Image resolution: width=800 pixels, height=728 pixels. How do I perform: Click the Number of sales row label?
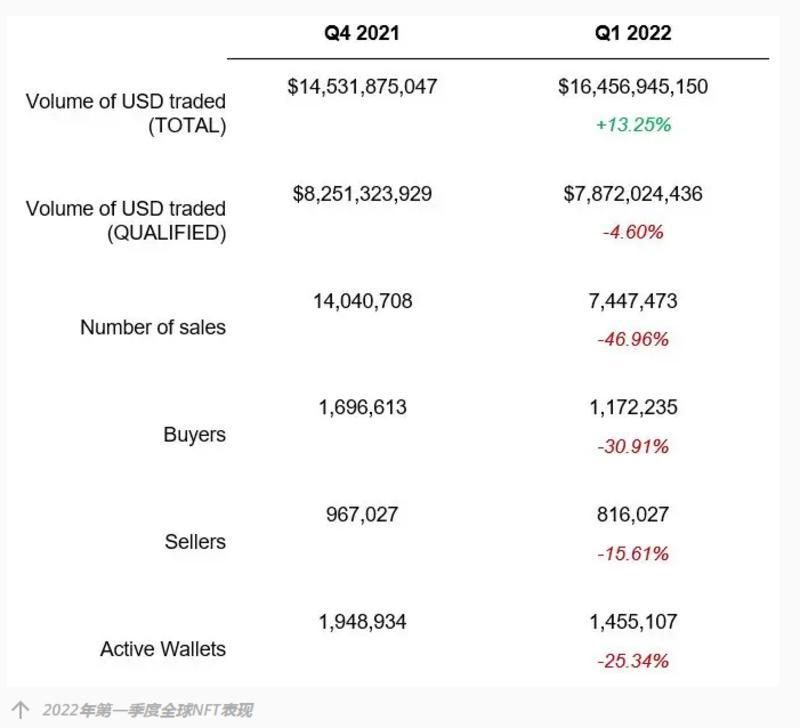click(153, 327)
